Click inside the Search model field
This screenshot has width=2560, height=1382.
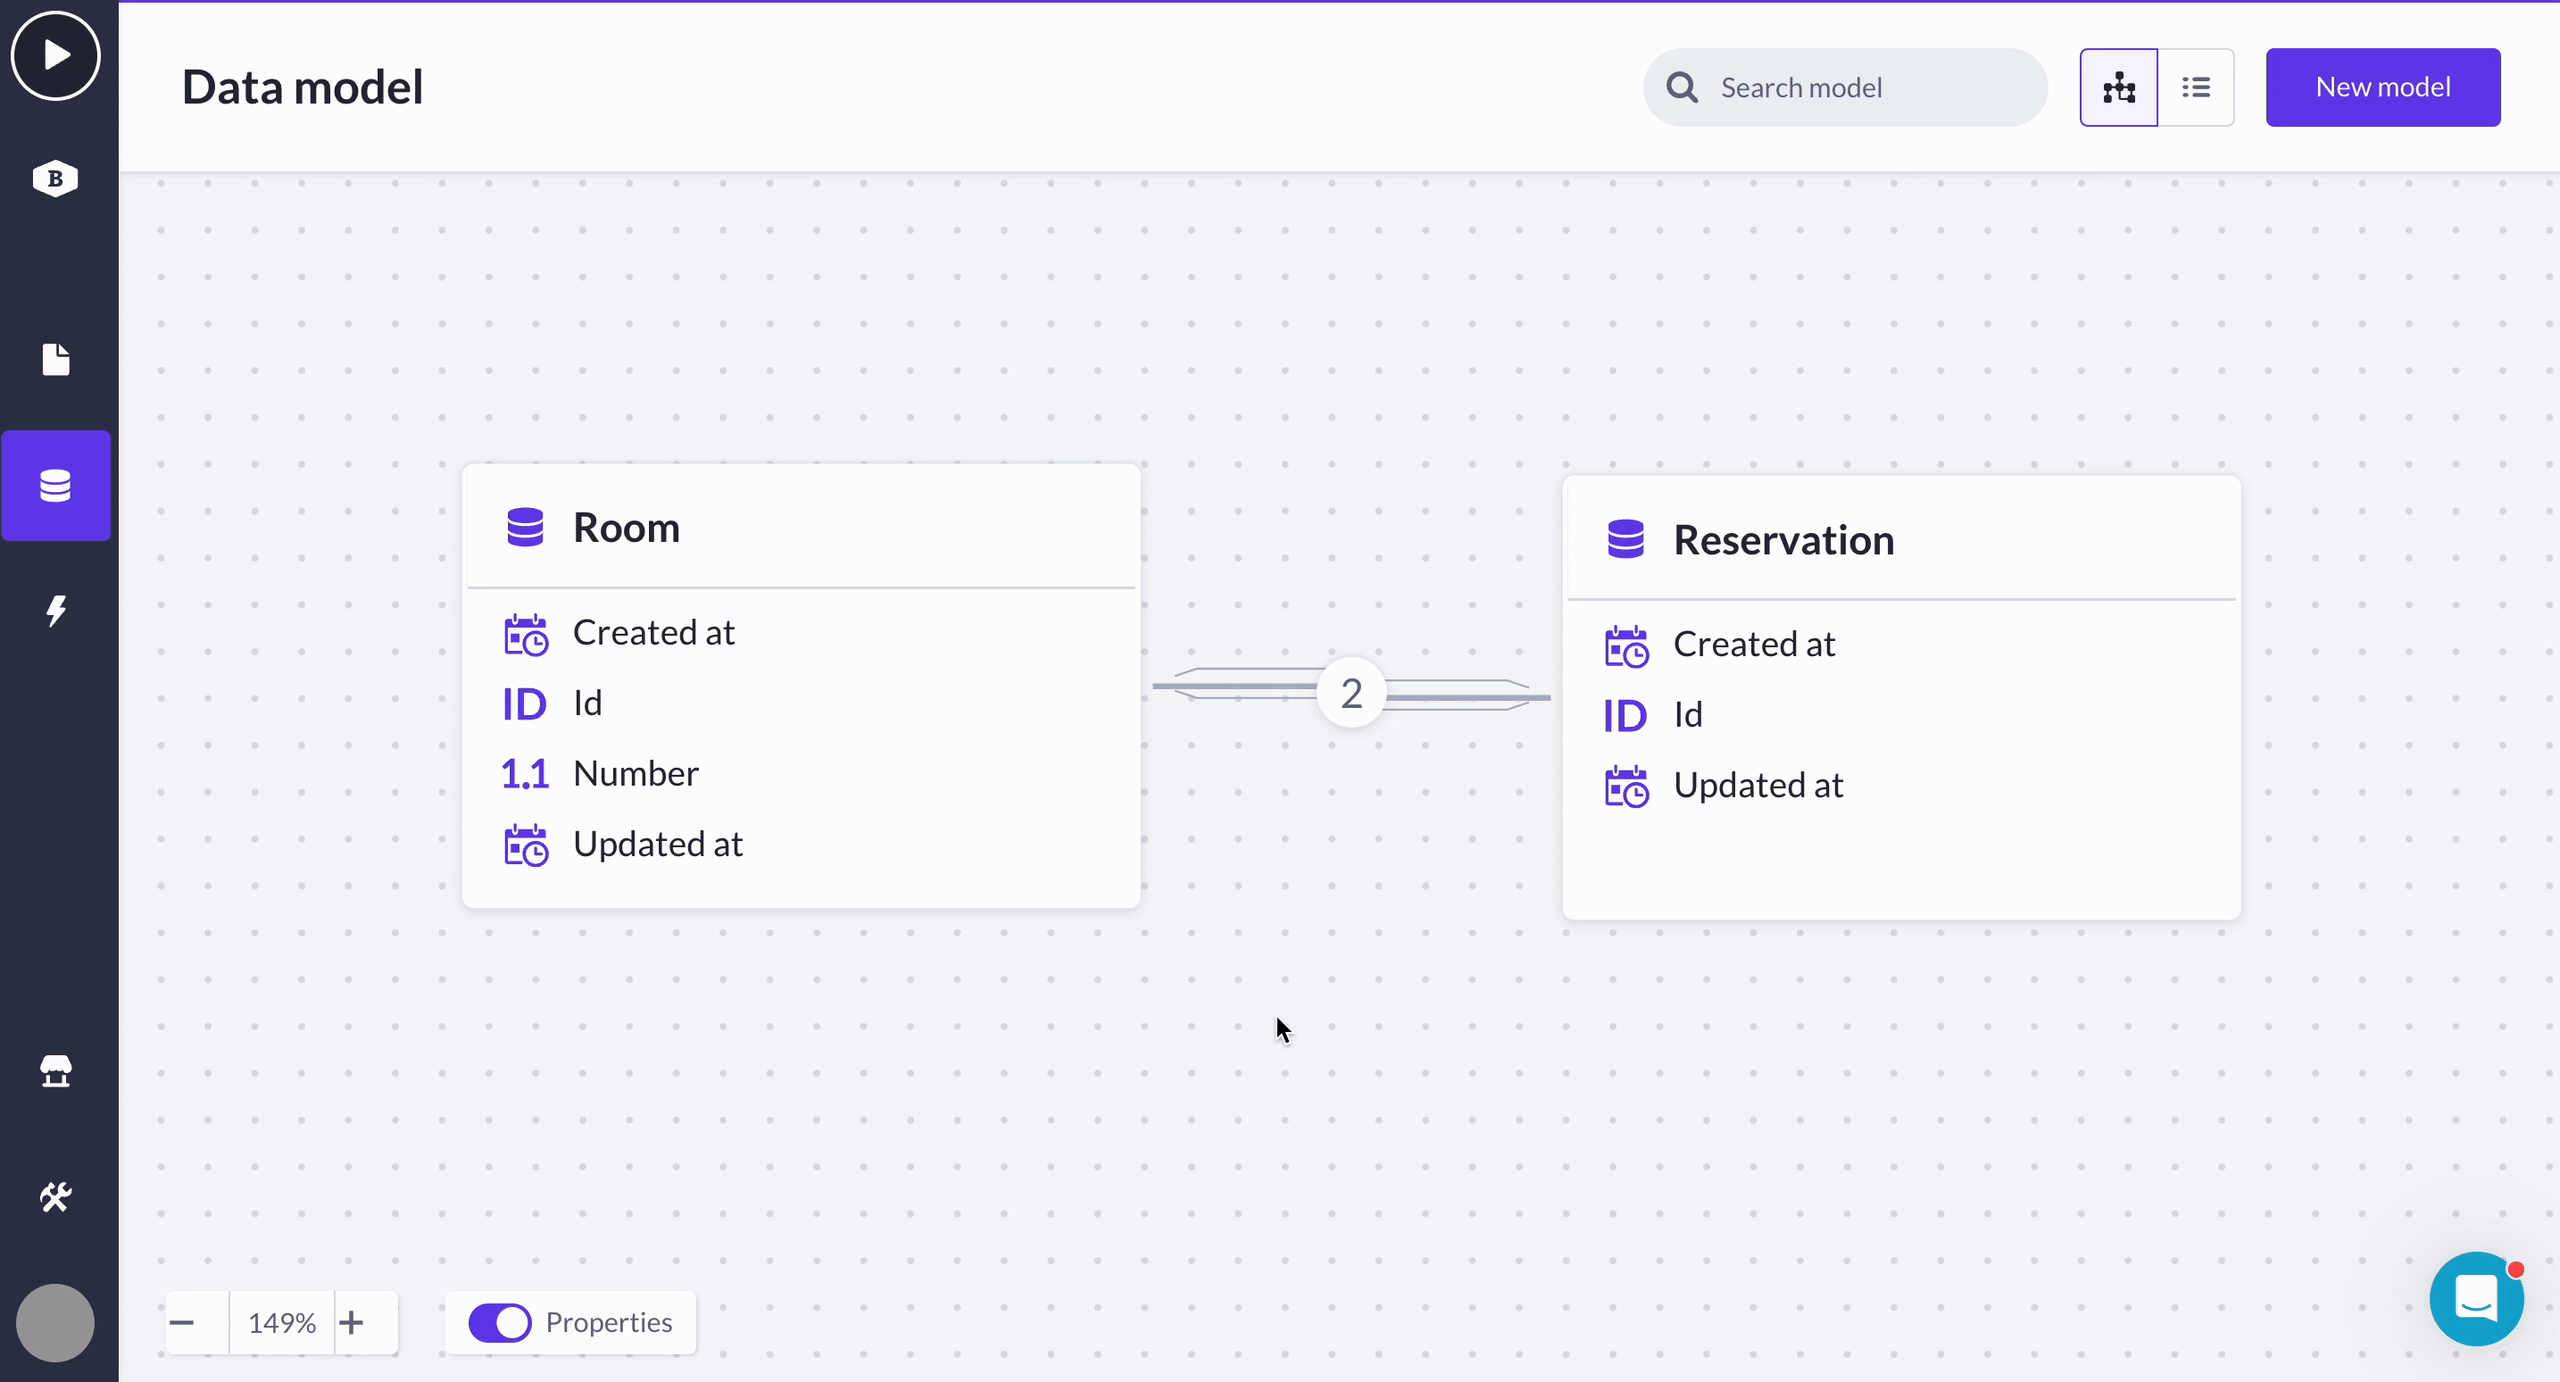tap(1845, 88)
